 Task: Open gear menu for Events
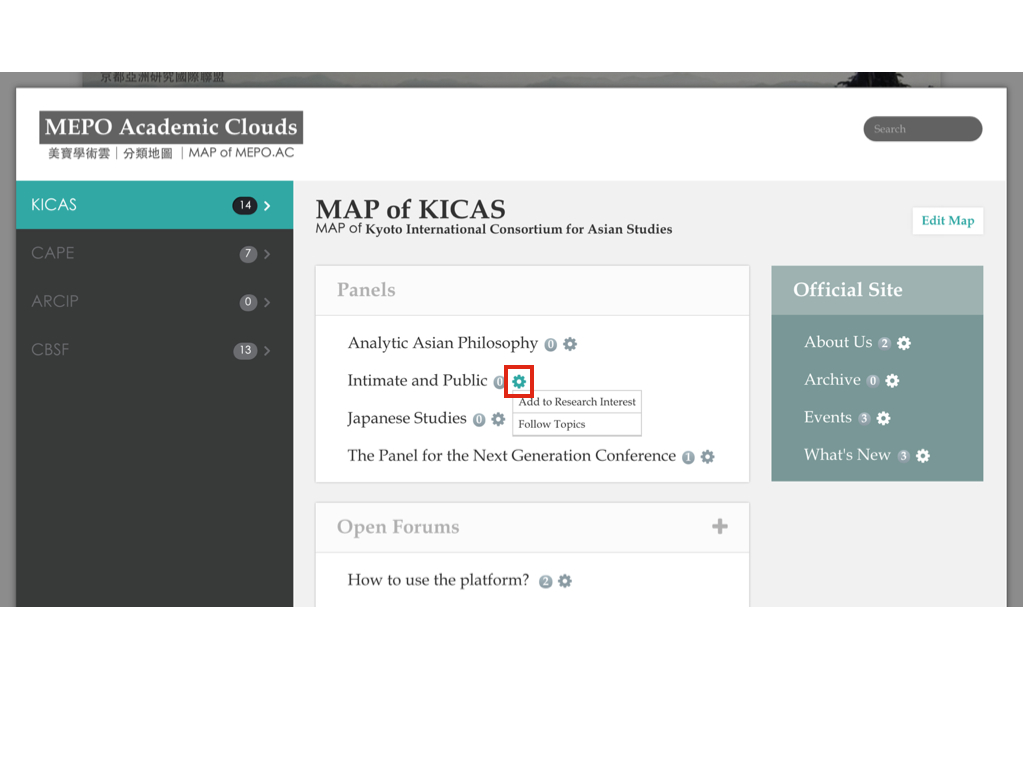coord(883,419)
